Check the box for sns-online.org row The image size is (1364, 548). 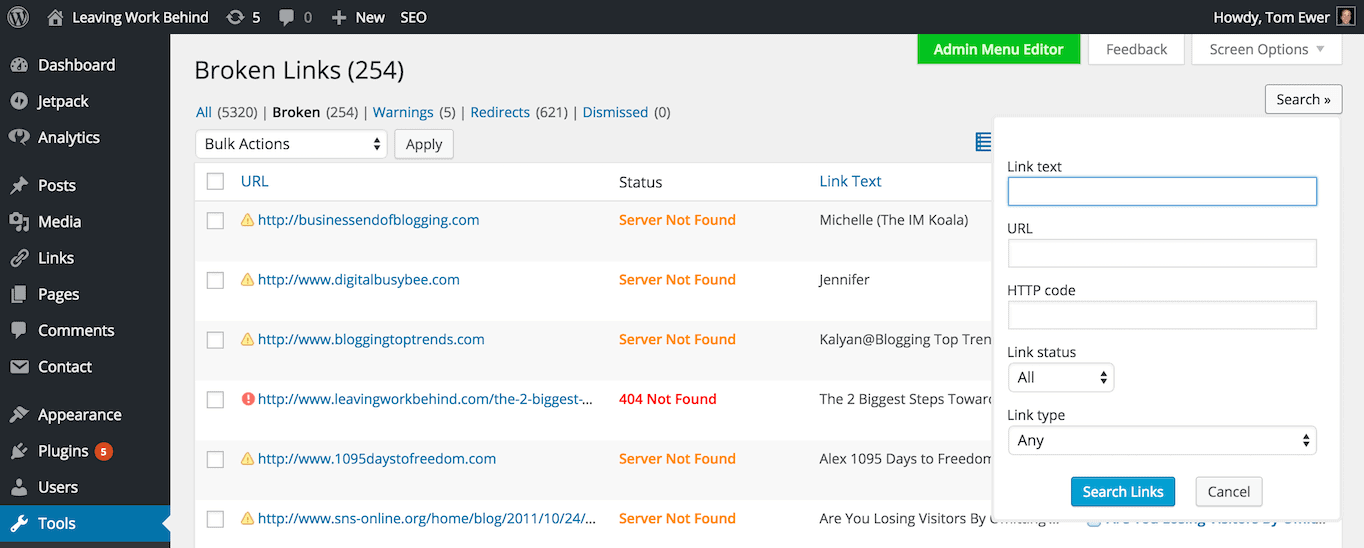pyautogui.click(x=215, y=519)
